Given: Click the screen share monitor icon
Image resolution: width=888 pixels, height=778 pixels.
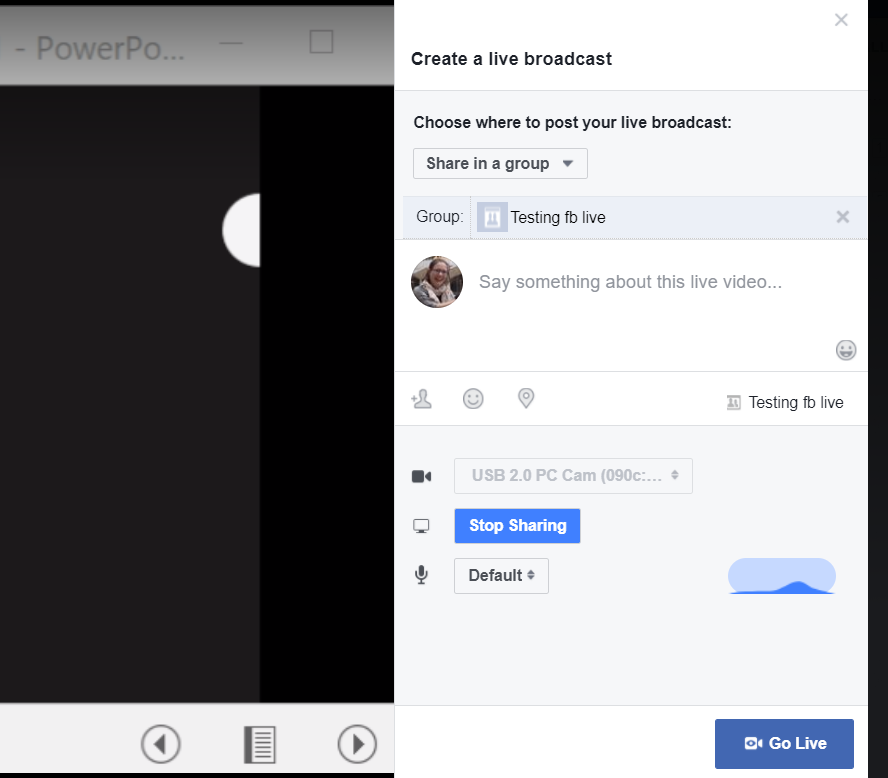Looking at the screenshot, I should [421, 526].
